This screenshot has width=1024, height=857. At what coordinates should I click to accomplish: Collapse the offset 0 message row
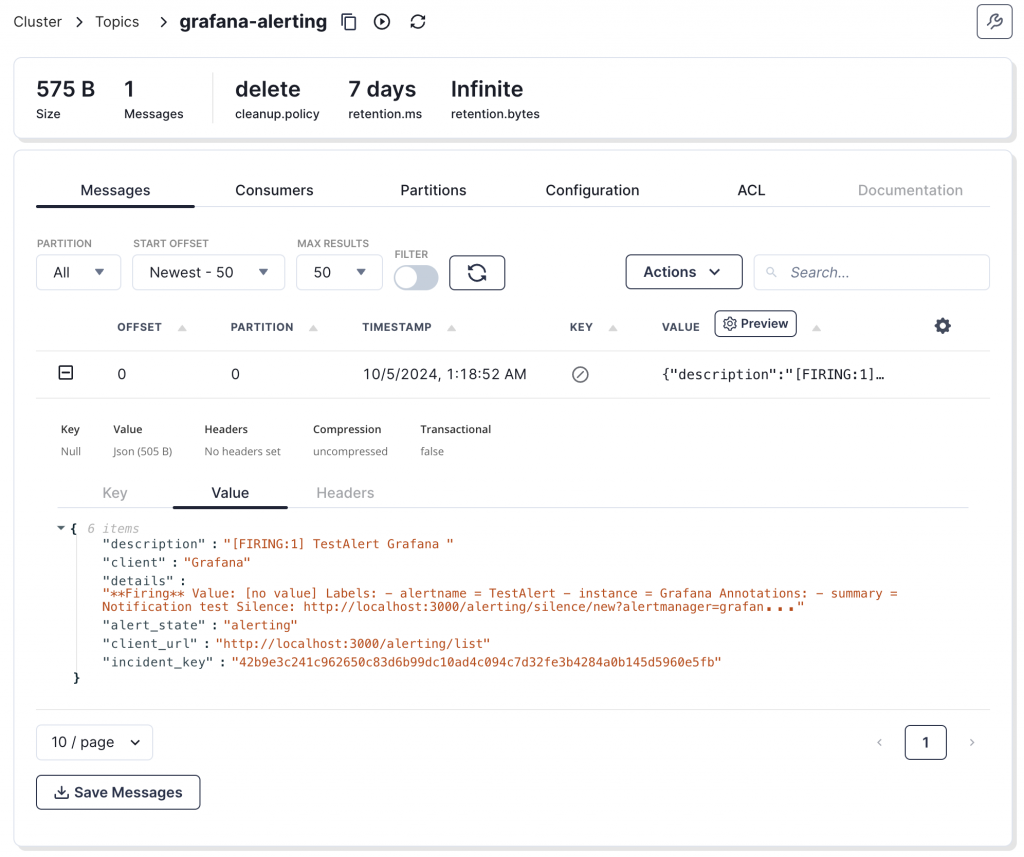click(66, 373)
